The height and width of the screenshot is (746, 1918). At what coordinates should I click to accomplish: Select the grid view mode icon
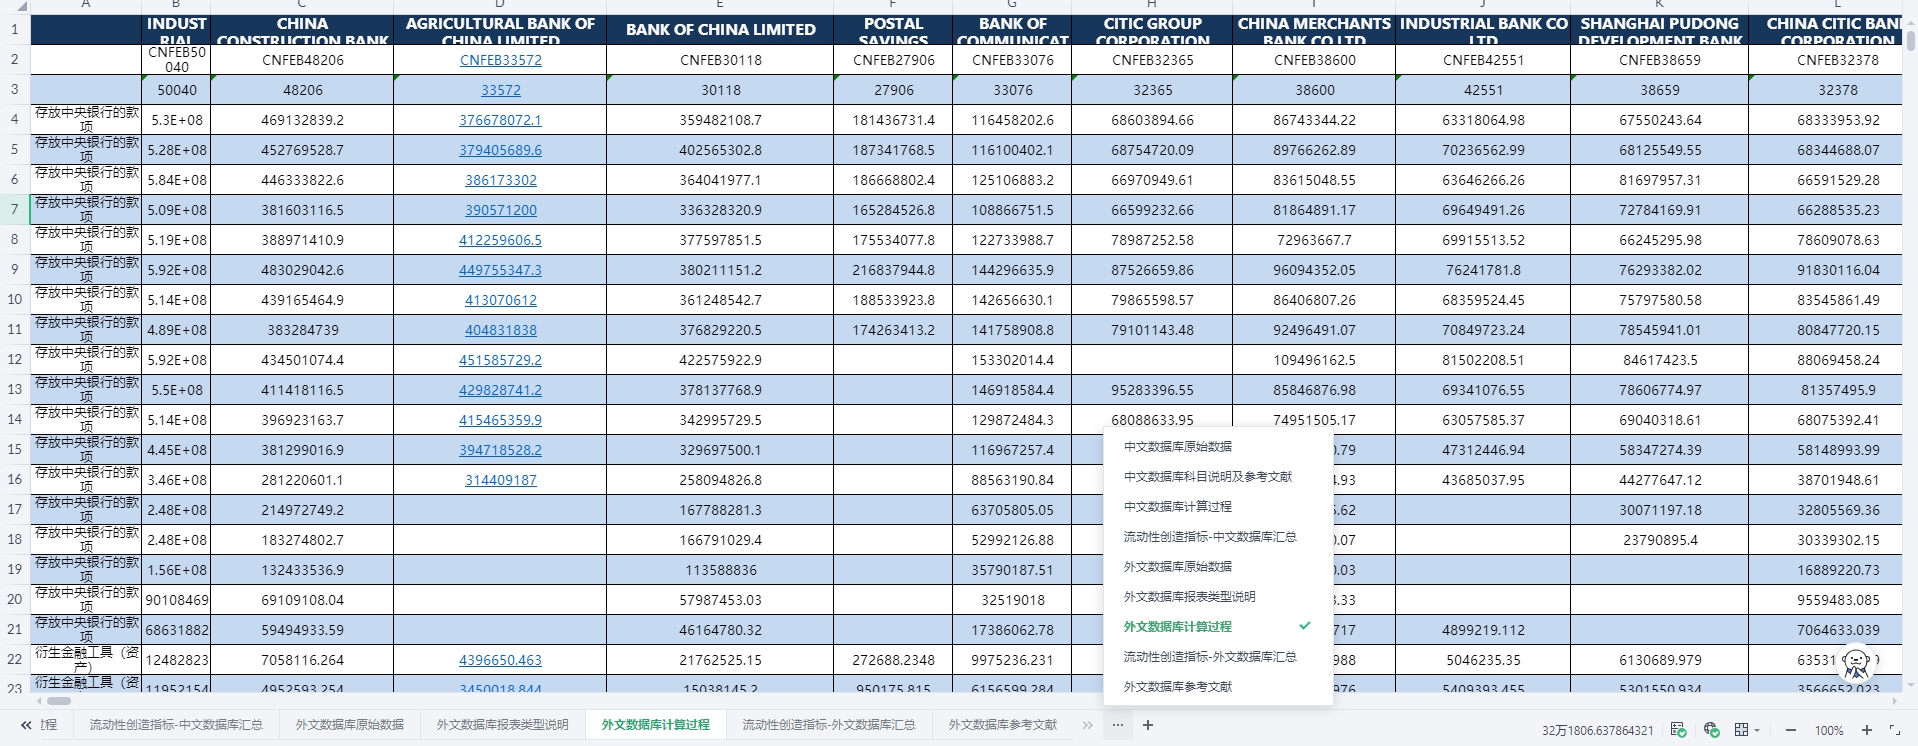click(1741, 730)
